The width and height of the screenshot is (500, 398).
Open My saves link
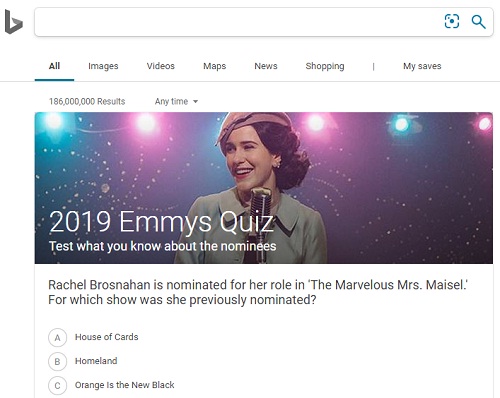422,66
